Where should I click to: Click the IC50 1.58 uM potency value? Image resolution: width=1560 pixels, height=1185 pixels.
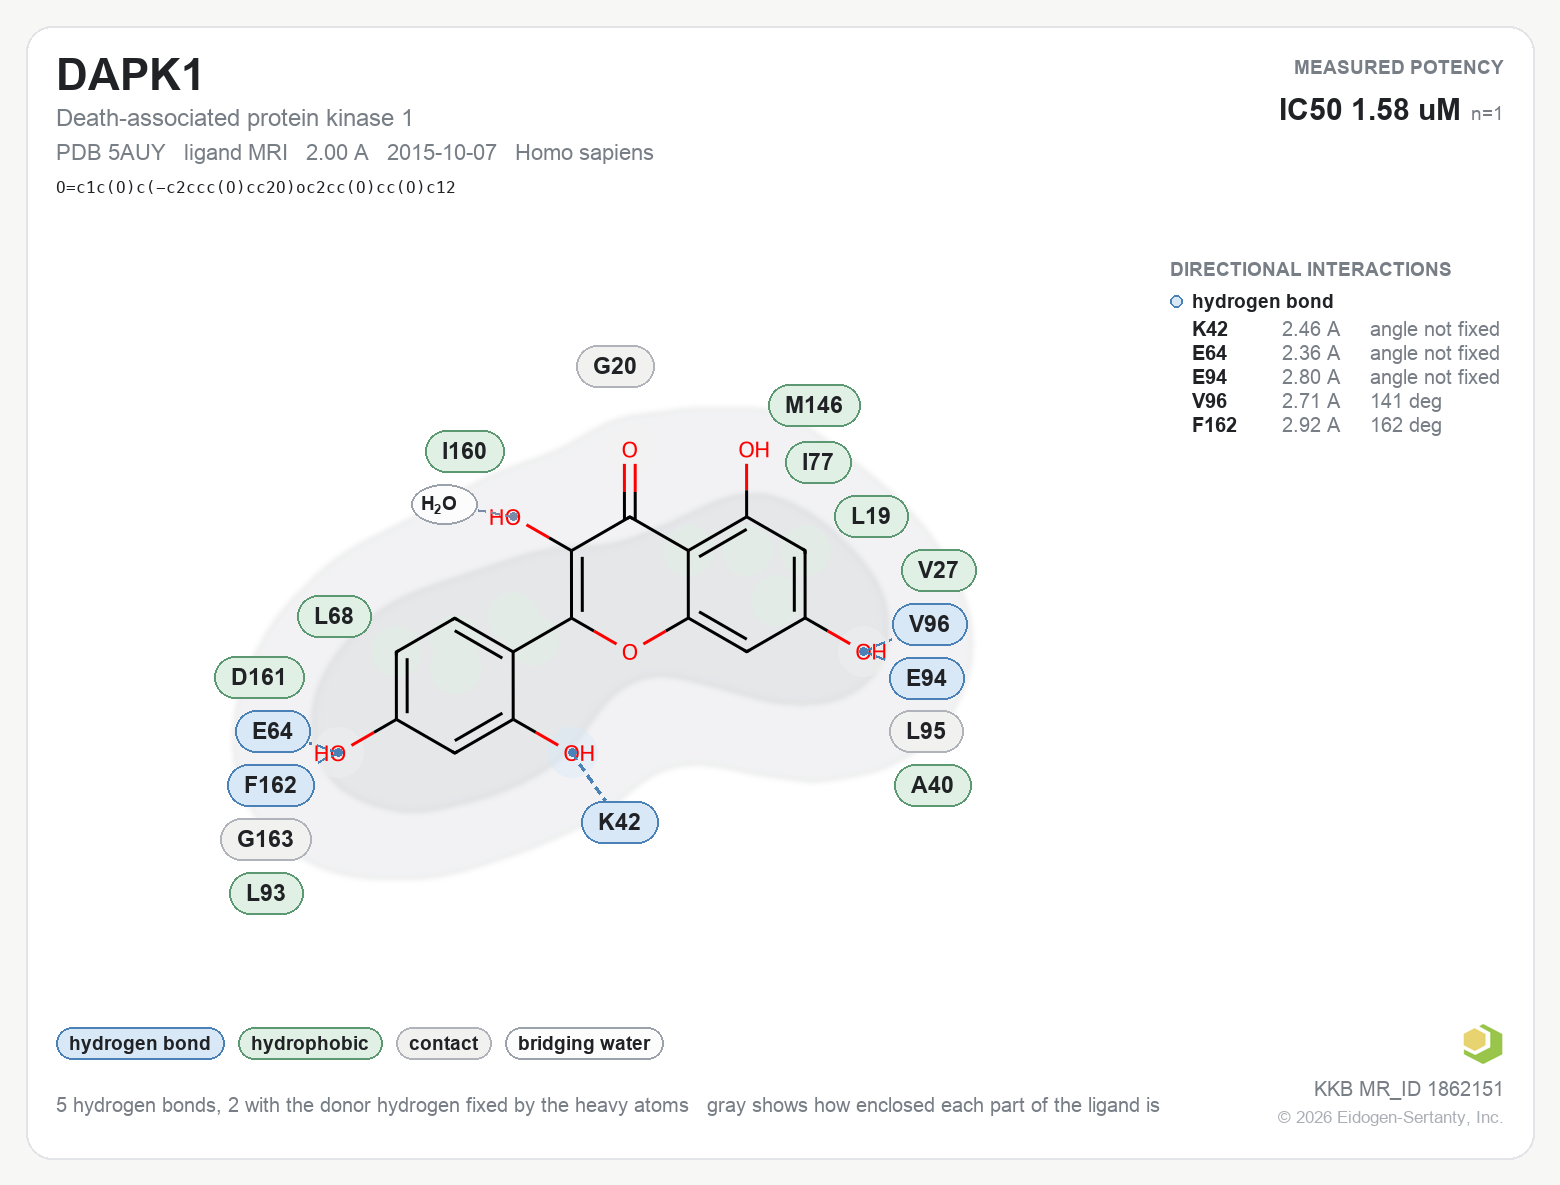coord(1370,109)
